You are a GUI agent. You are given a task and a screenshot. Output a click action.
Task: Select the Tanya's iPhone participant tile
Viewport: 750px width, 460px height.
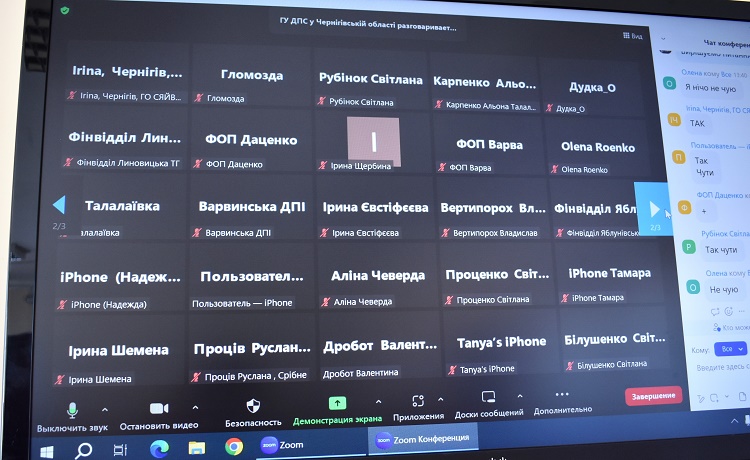(500, 345)
